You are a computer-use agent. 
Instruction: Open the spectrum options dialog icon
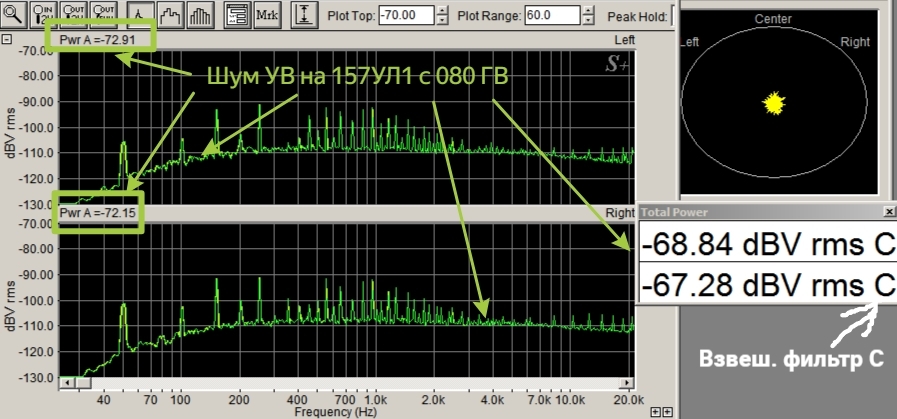coord(237,15)
